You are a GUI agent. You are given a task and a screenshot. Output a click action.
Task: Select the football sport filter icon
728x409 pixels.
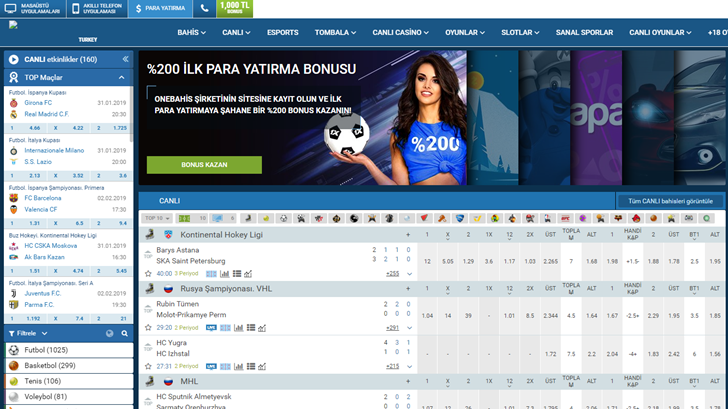(x=284, y=218)
